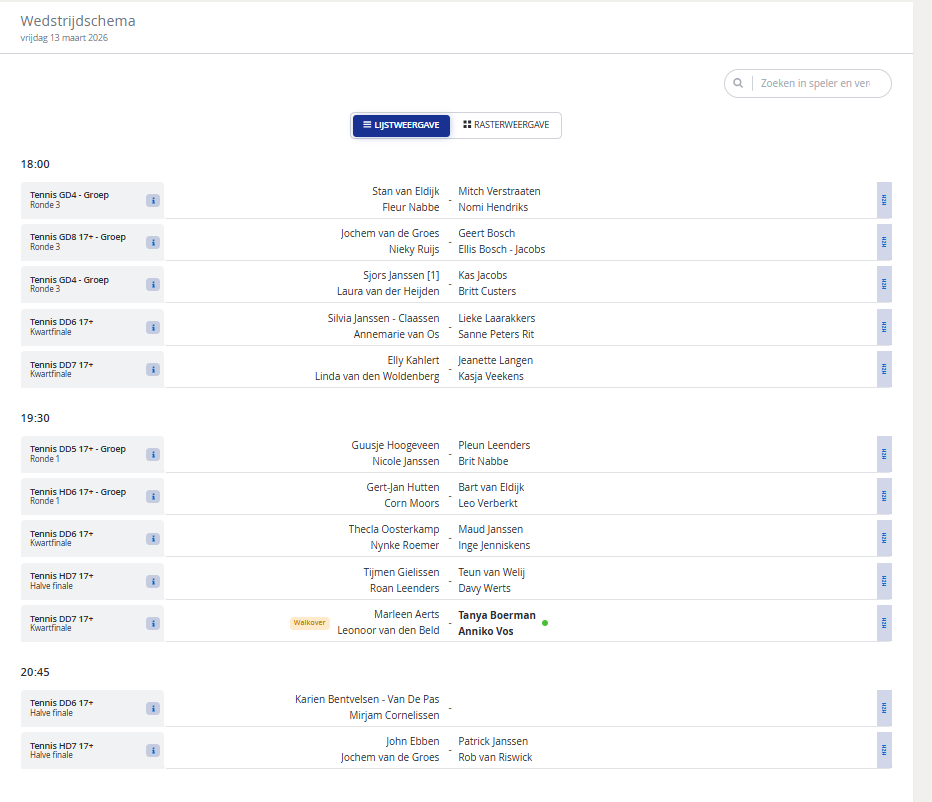
Task: Show info for Tennis DD5 17+ Groep match
Action: click(x=153, y=454)
